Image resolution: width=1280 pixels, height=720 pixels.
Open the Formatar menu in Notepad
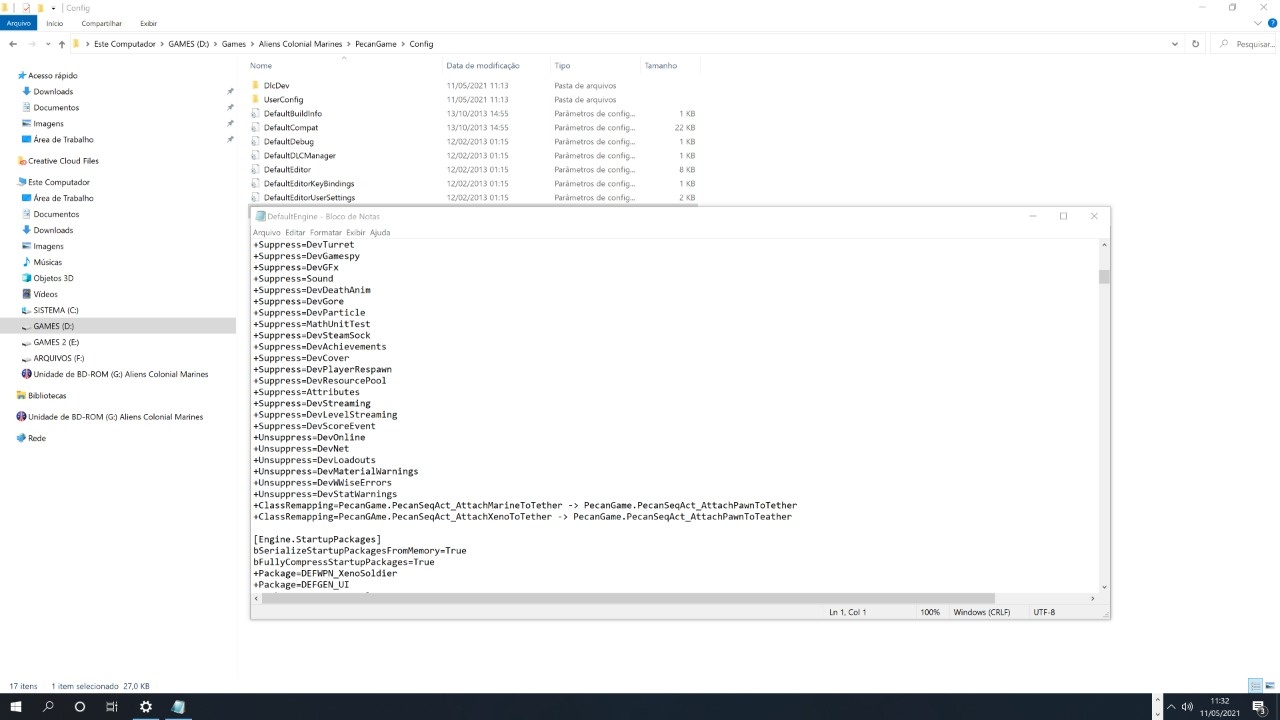[326, 232]
